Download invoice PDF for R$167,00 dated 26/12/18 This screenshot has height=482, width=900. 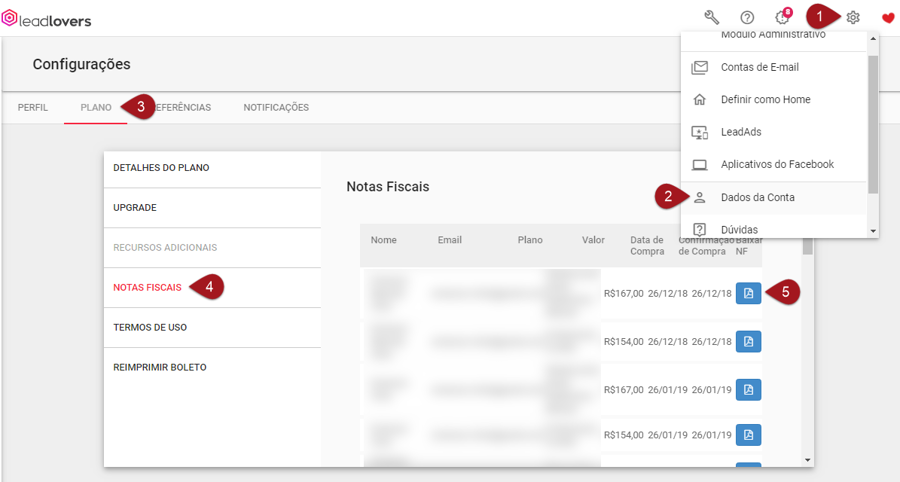point(748,293)
